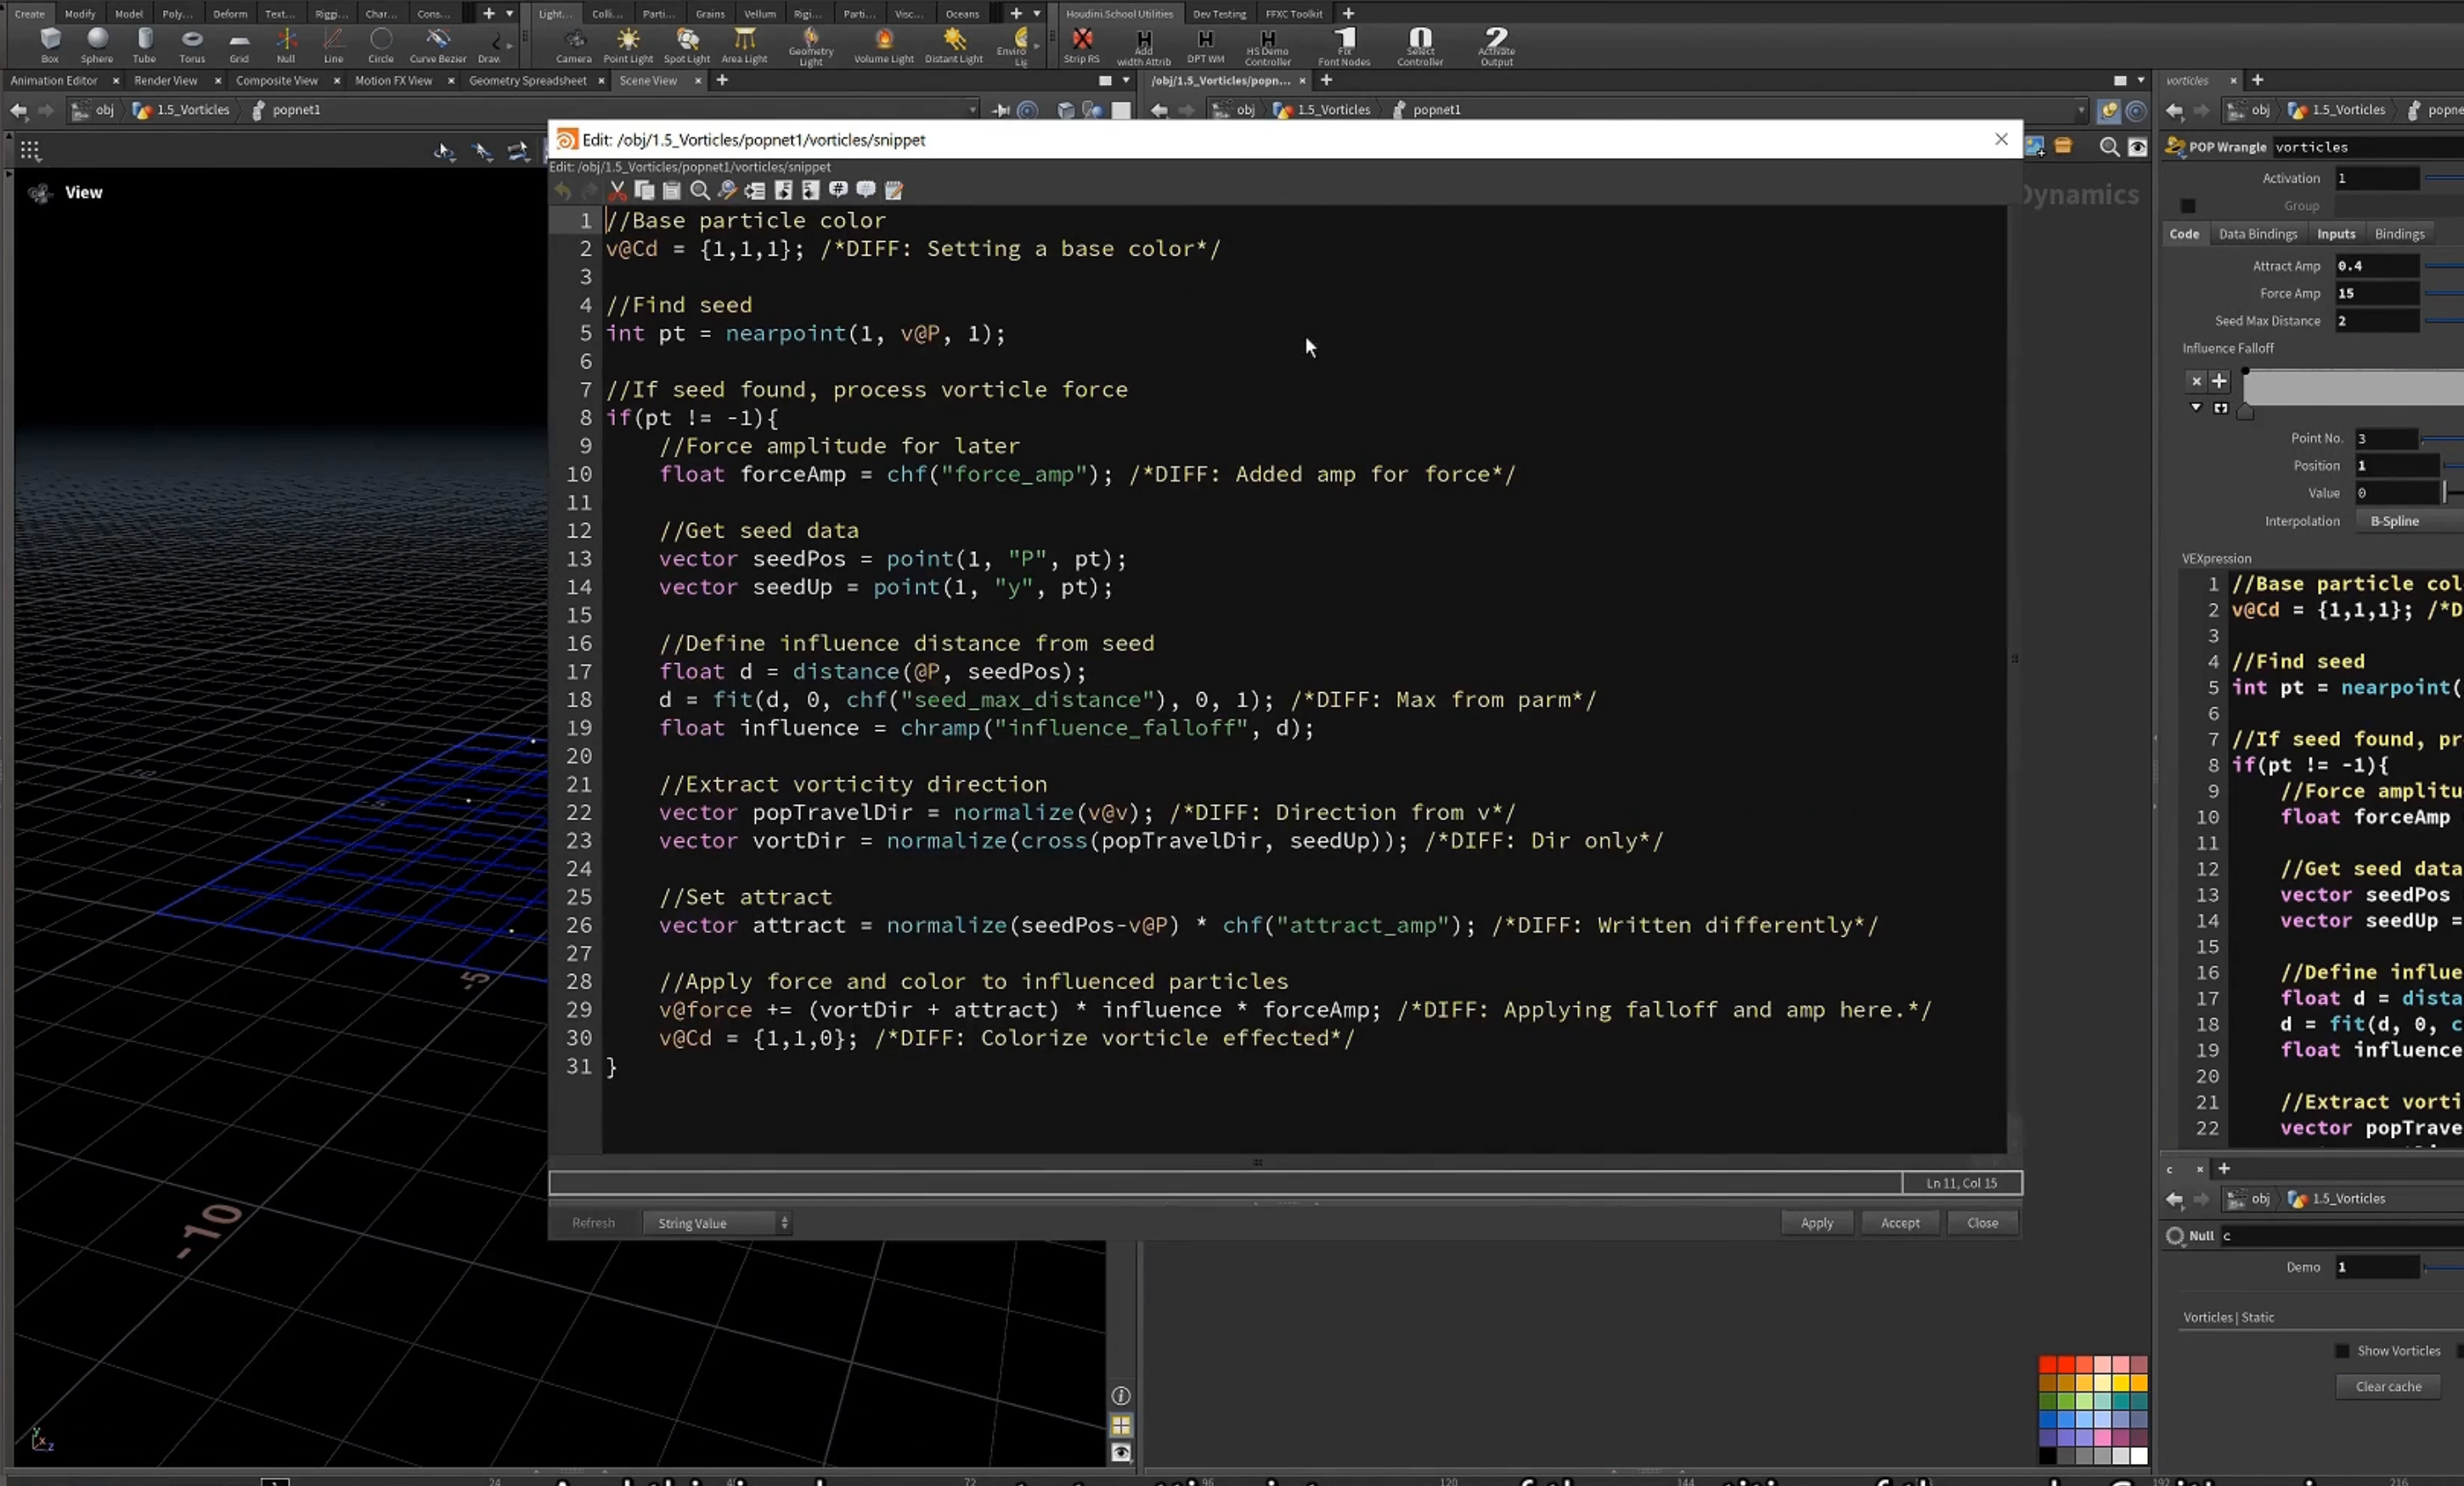
Task: Select the Sphere shelf tool
Action: click(x=97, y=45)
